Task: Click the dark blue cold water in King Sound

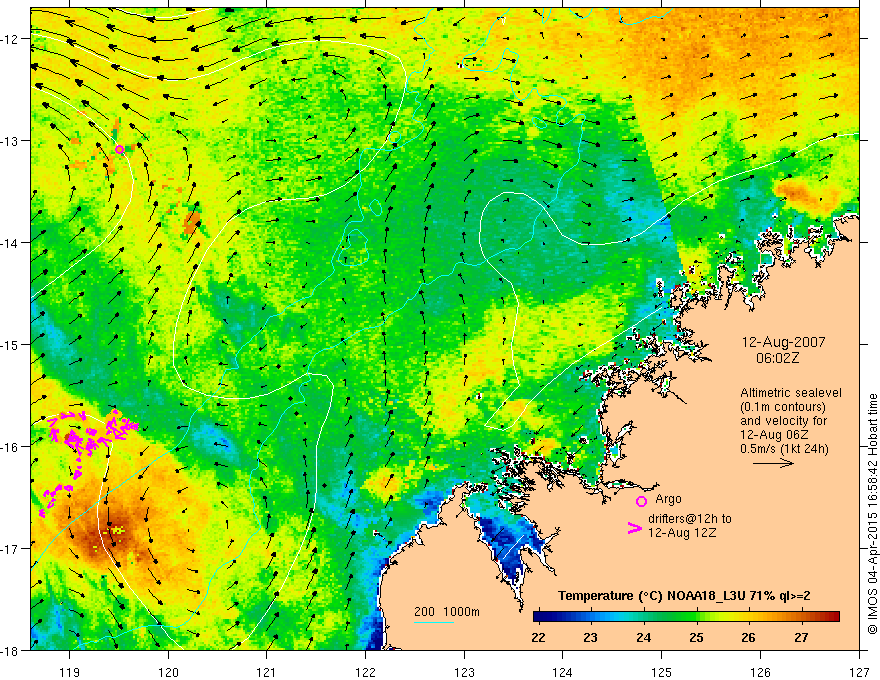Action: coord(510,544)
